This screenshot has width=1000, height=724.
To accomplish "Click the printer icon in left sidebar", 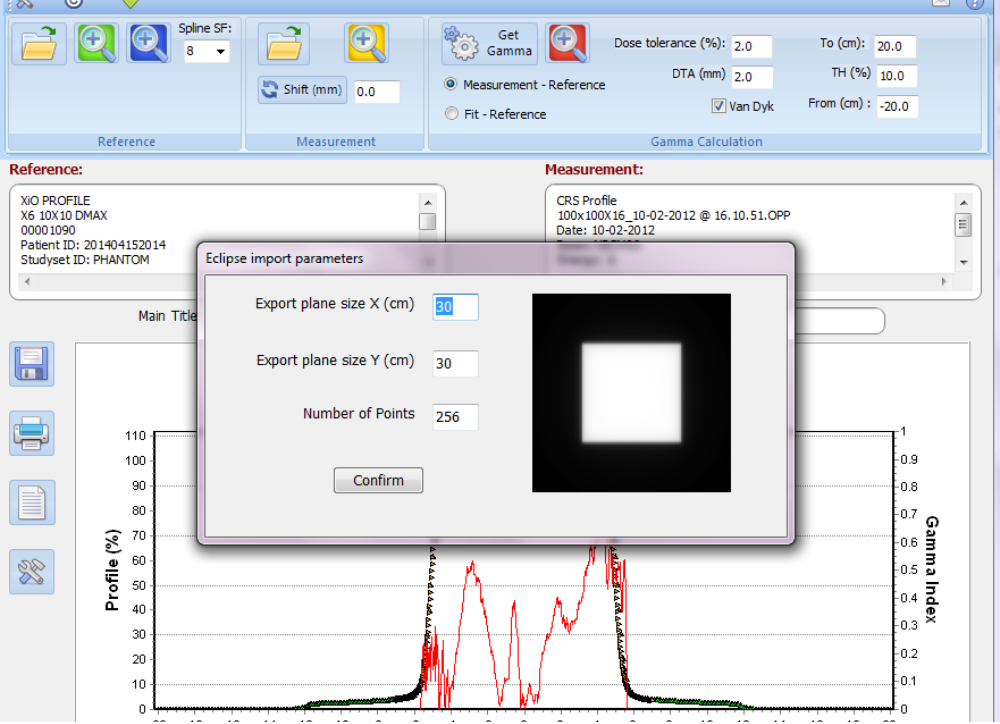I will tap(32, 433).
